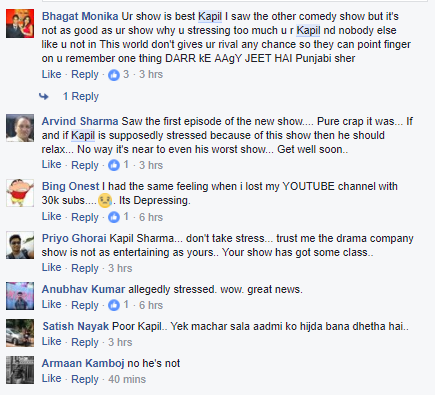Click the 40 mins timestamp on Armaan's comment
The height and width of the screenshot is (395, 435).
pyautogui.click(x=127, y=379)
